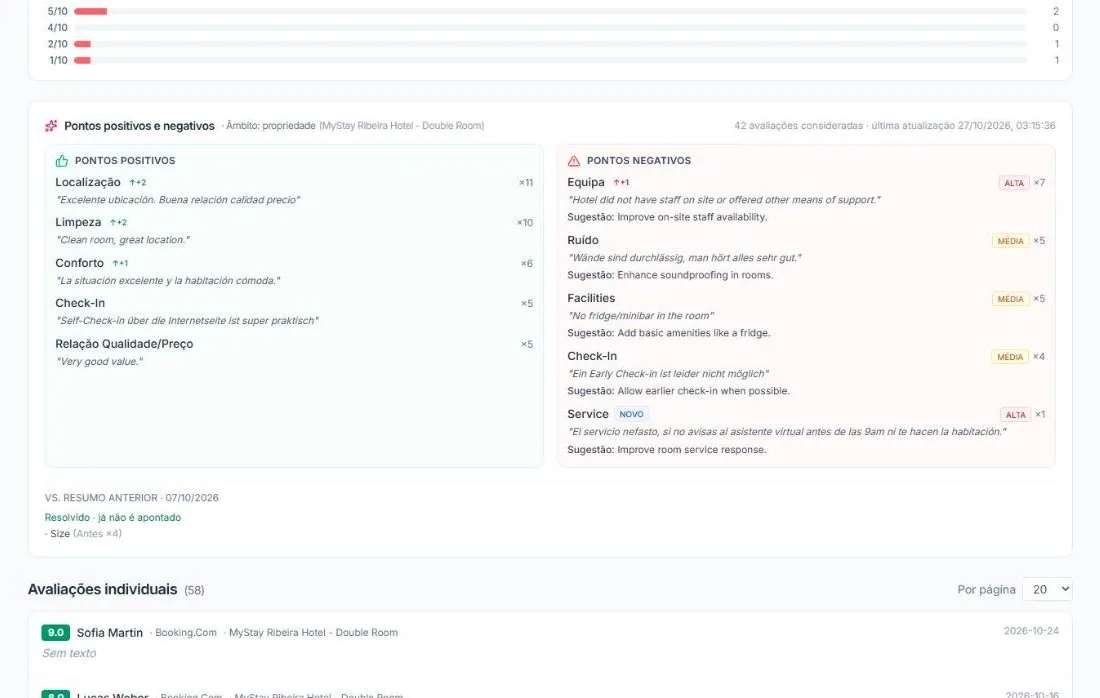Click the 5/10 rating distribution bar
The height and width of the screenshot is (698, 1100).
click(x=550, y=11)
